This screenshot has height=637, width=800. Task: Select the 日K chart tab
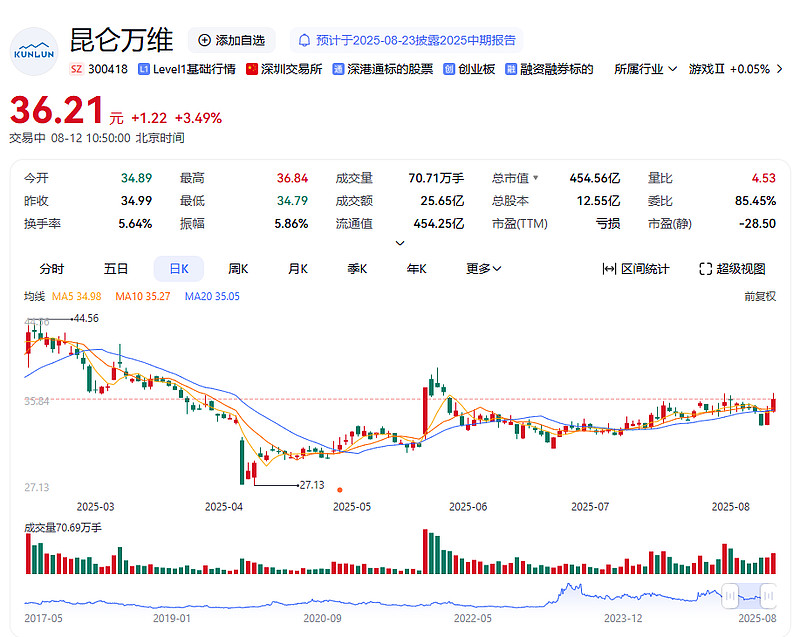tap(179, 269)
